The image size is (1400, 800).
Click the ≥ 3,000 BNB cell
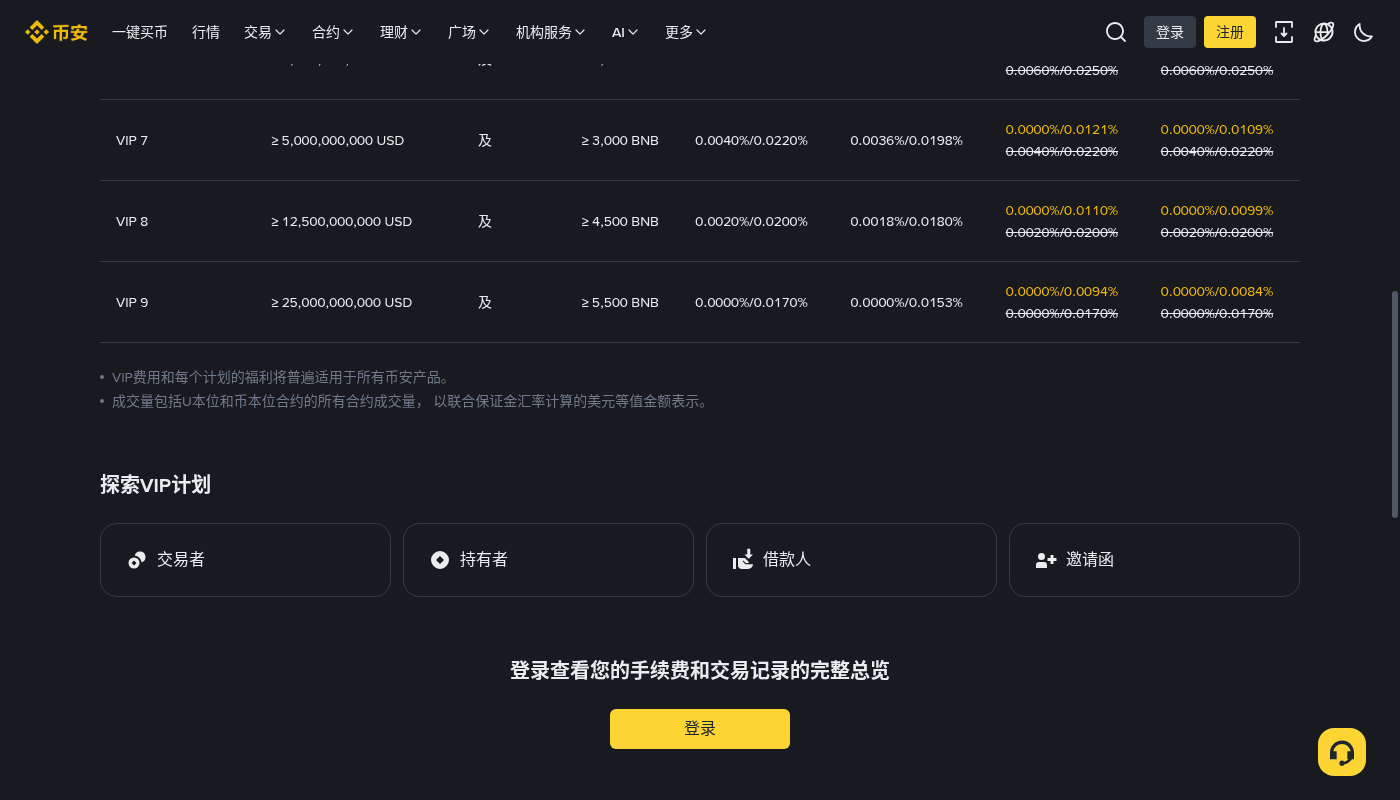click(x=620, y=141)
